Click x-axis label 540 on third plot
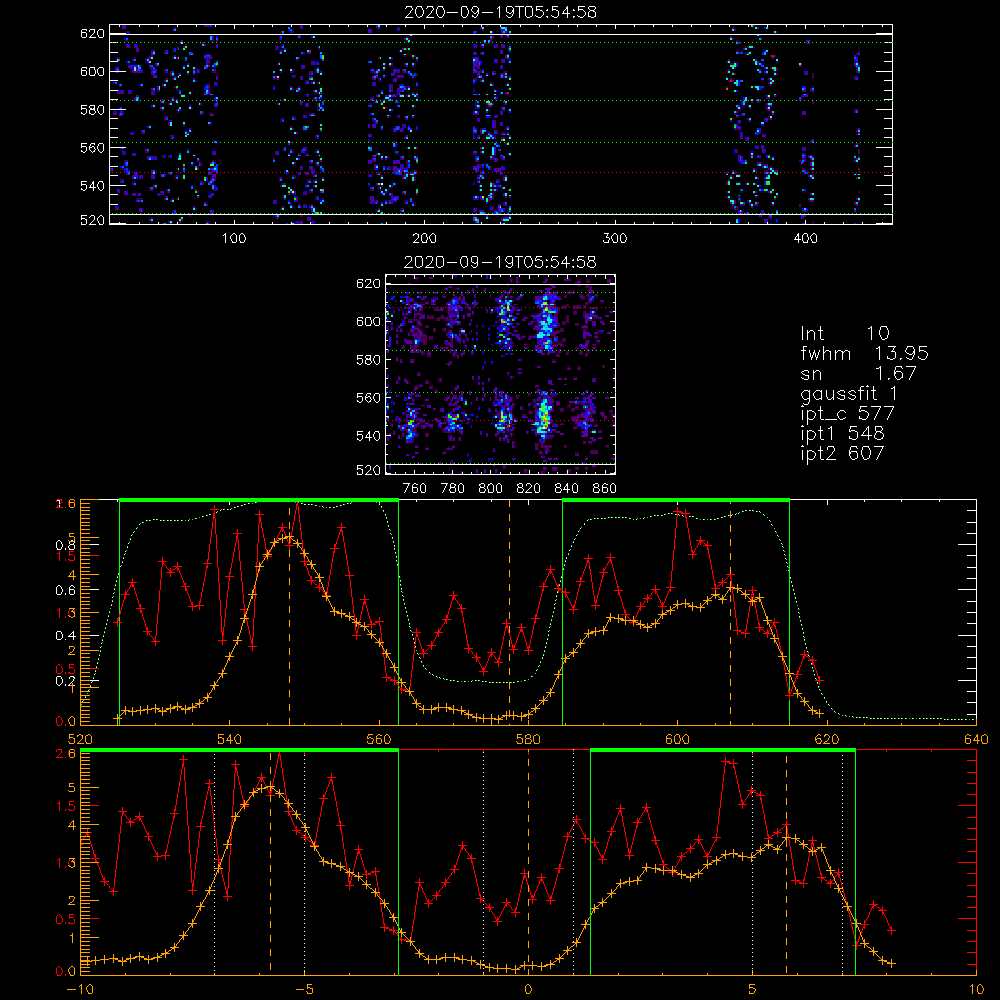The width and height of the screenshot is (1000, 1000). coord(230,740)
